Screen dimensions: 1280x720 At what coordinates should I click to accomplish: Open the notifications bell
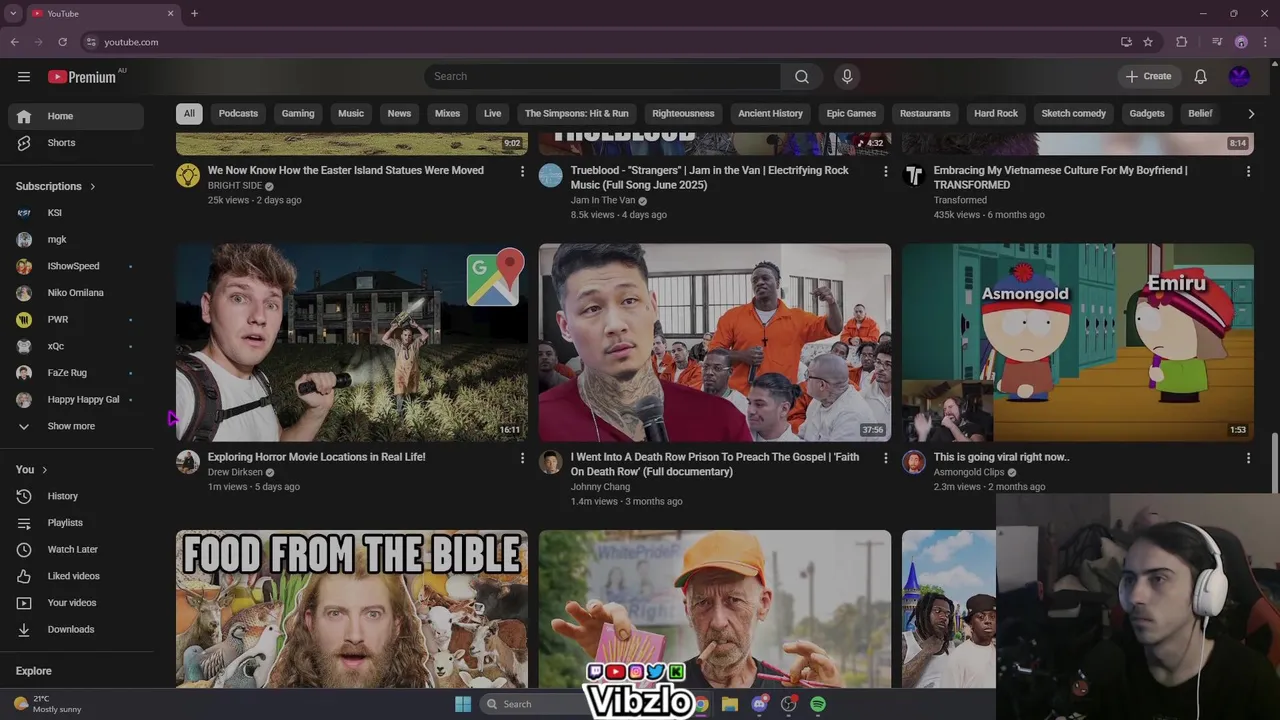(x=1201, y=77)
